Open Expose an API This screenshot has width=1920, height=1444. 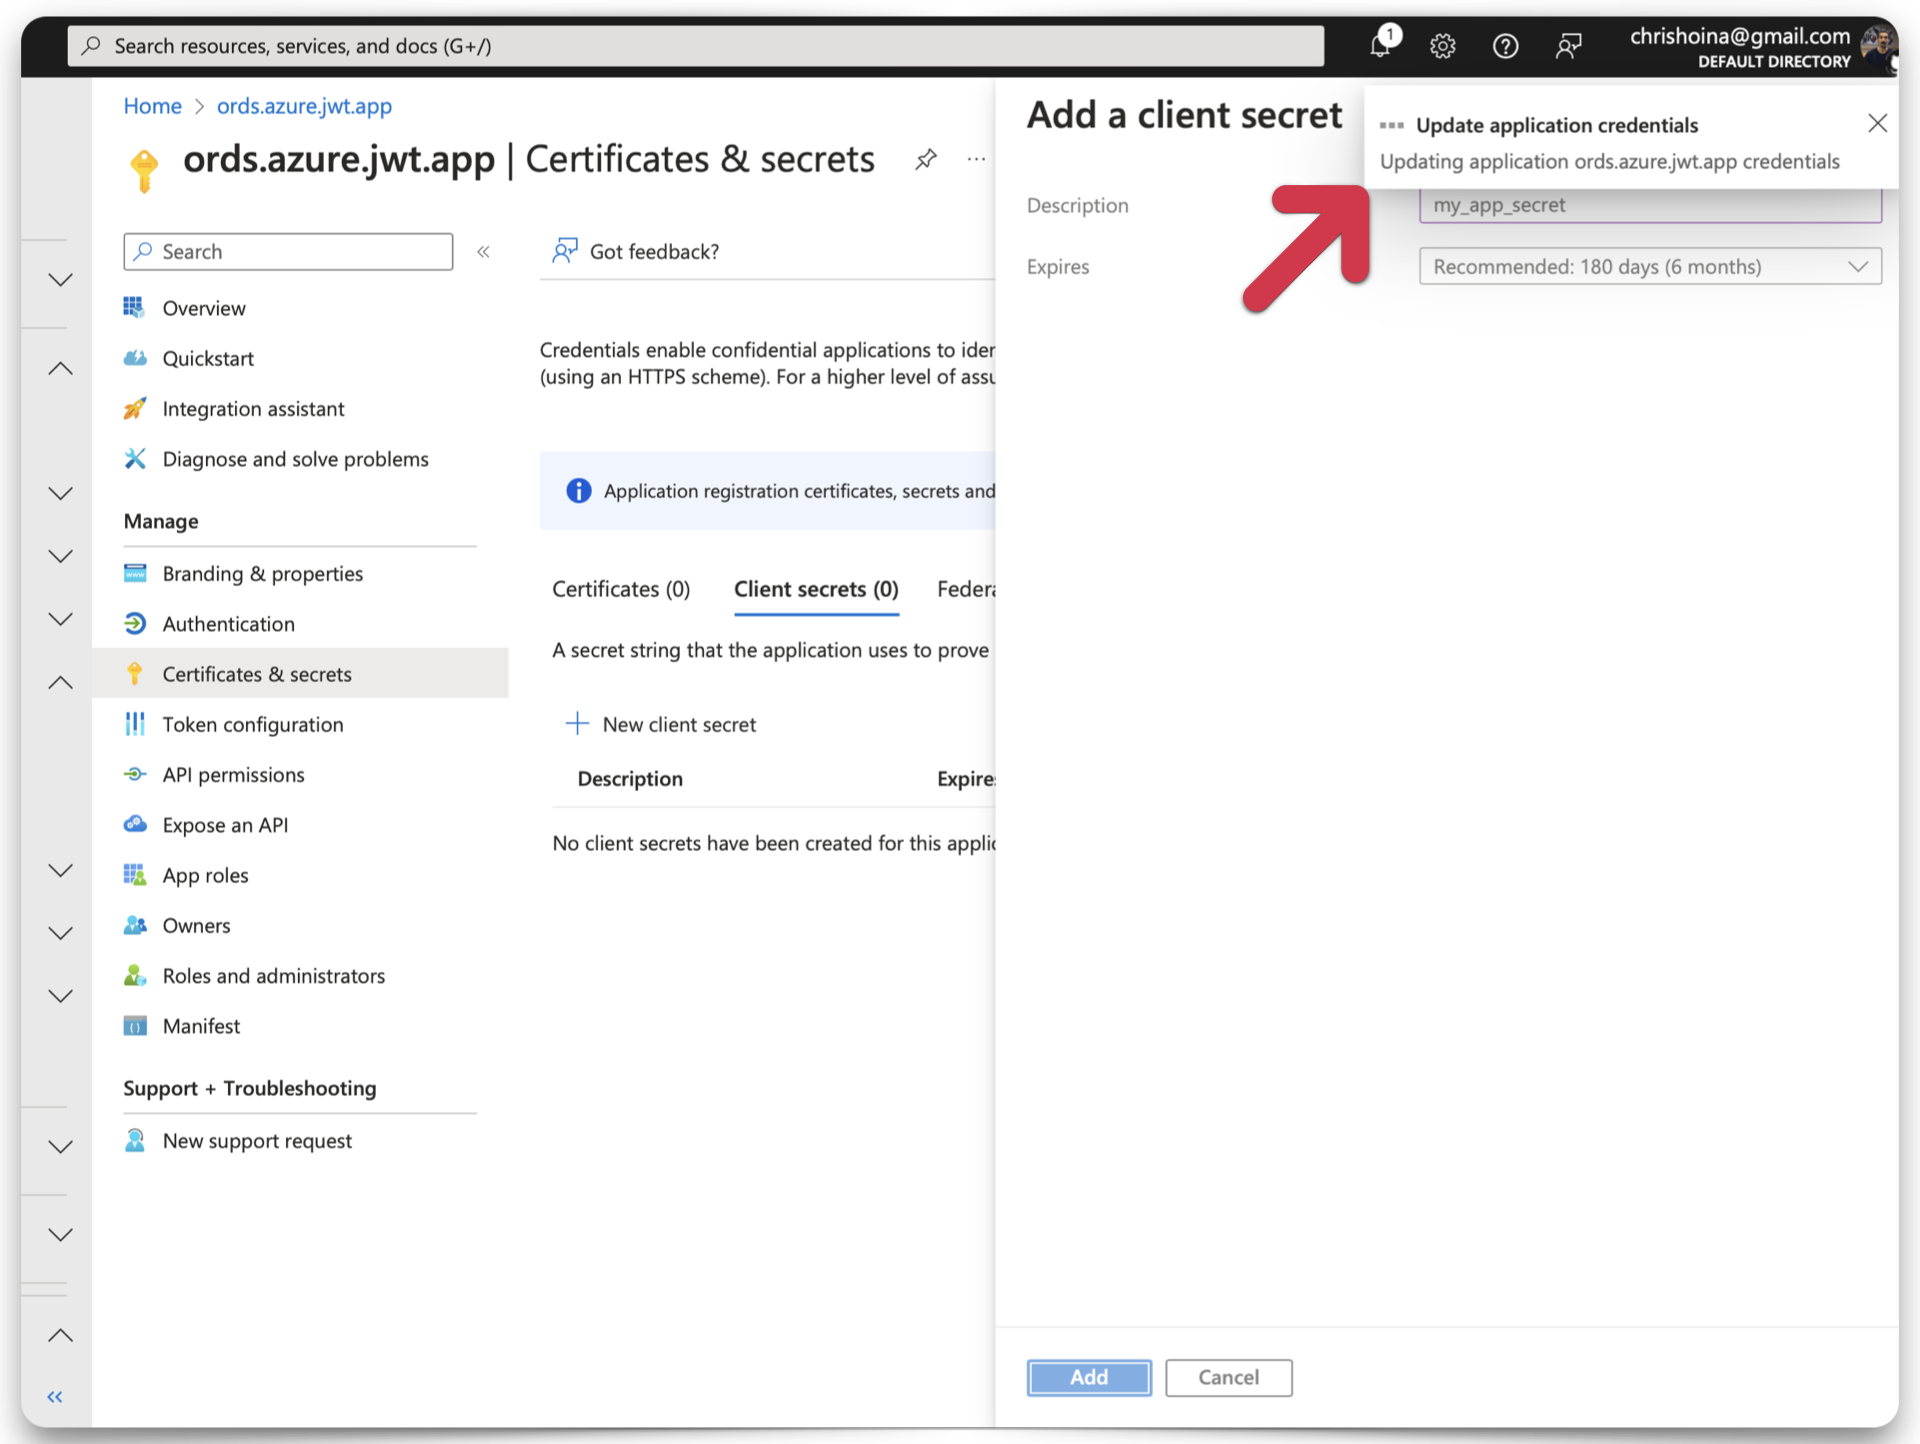[x=225, y=824]
